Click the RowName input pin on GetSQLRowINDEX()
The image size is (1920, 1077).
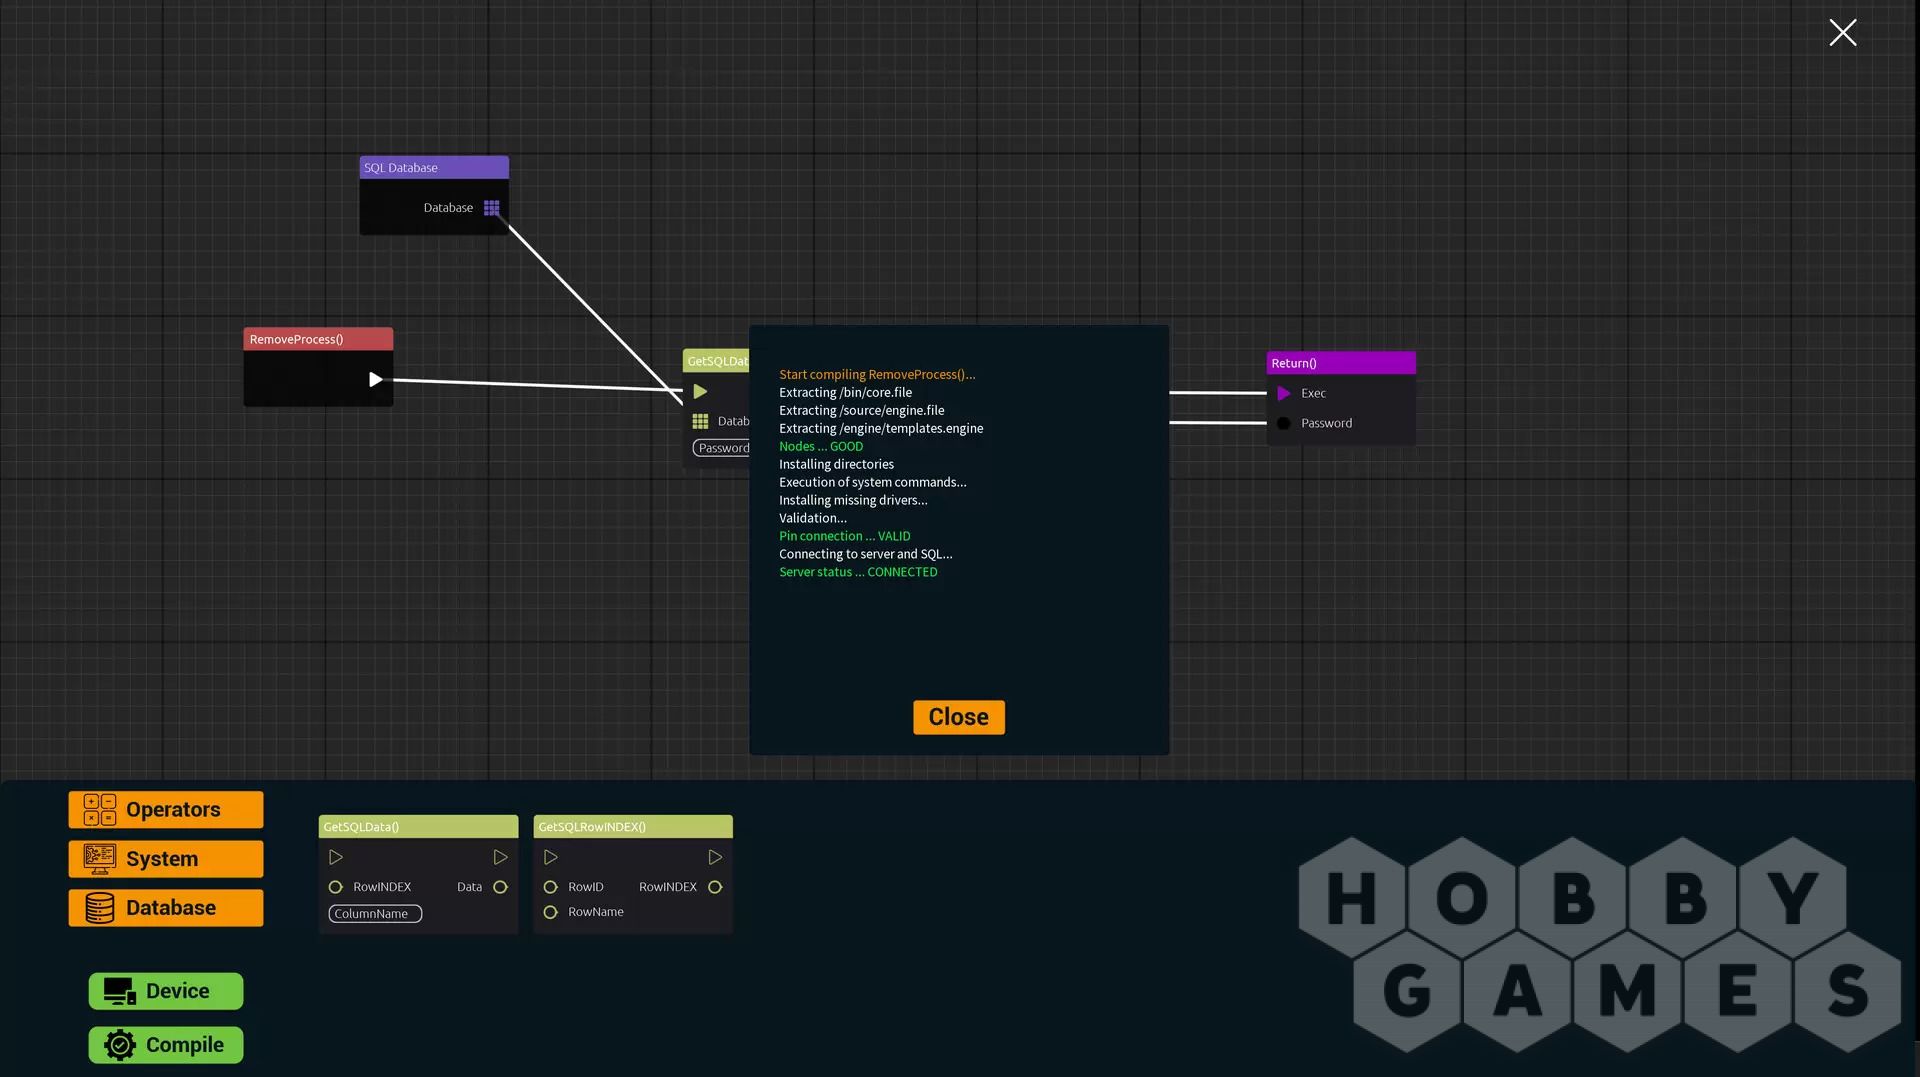pos(550,912)
